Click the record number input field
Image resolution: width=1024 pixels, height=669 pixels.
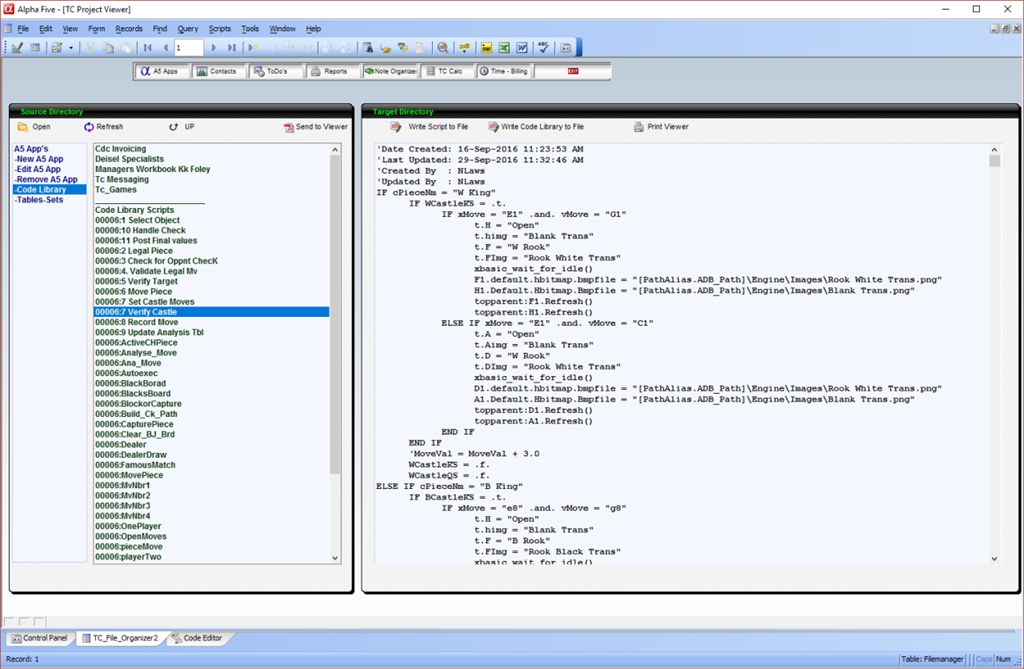(x=189, y=47)
